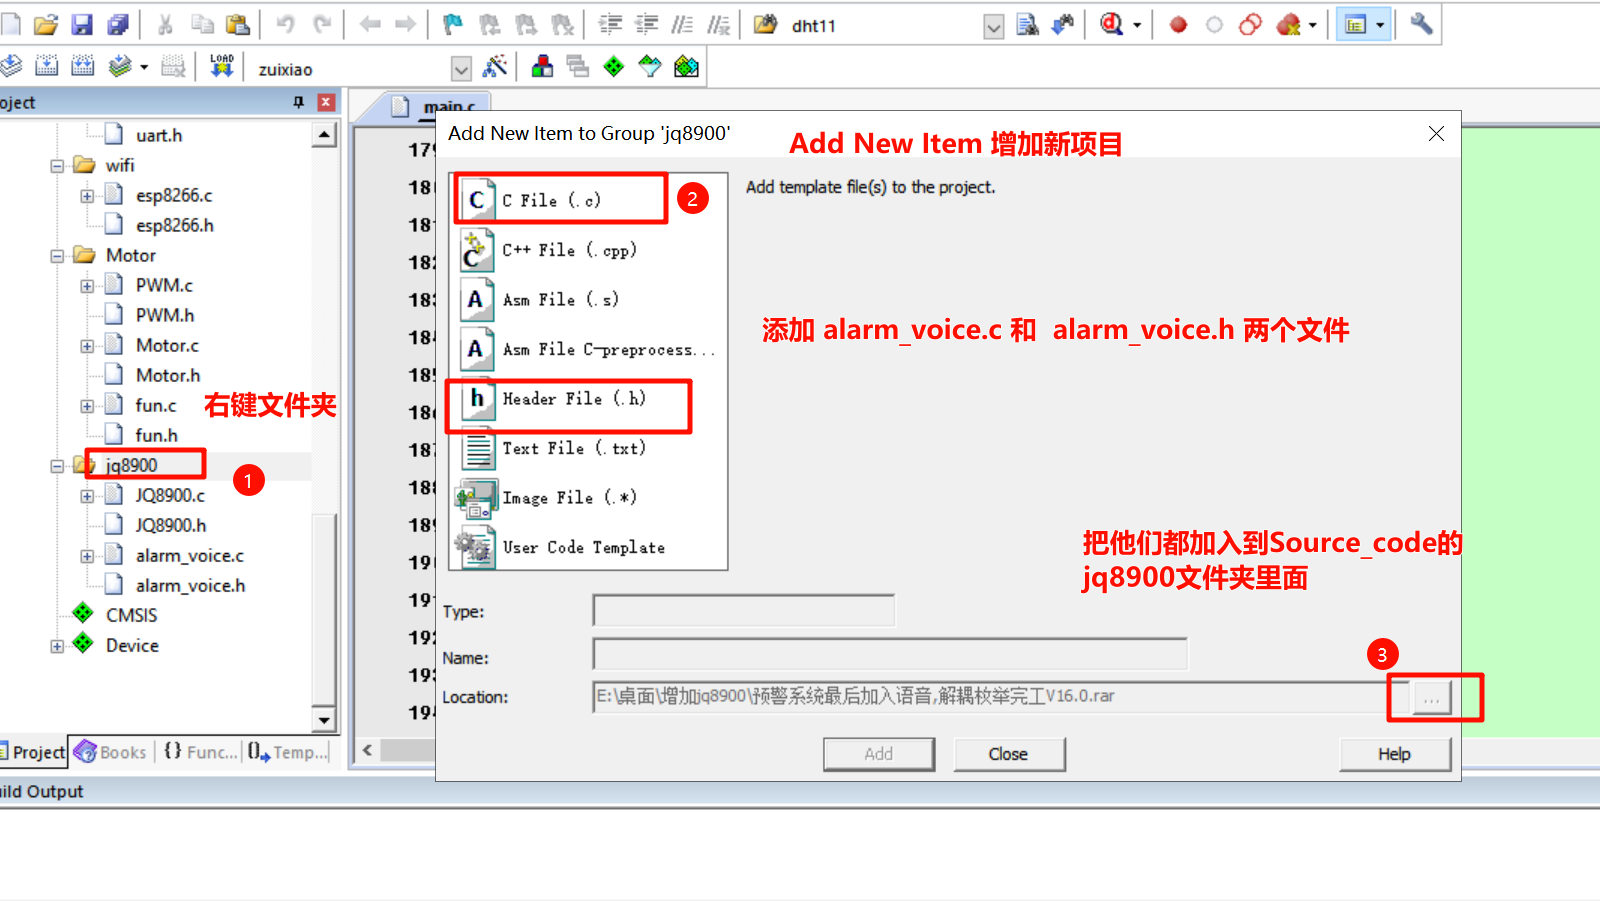Image resolution: width=1600 pixels, height=901 pixels.
Task: Click the Add button in dialog
Action: pos(879,754)
